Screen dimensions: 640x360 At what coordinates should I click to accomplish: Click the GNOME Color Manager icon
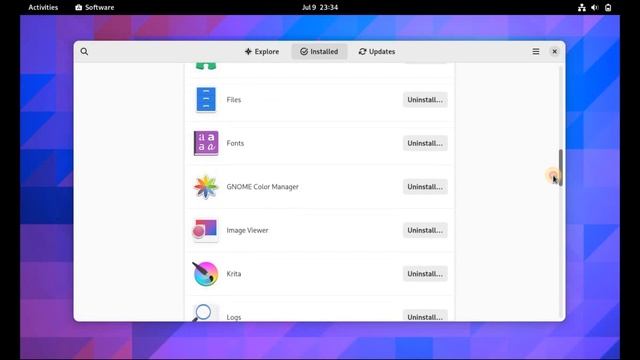pos(206,187)
